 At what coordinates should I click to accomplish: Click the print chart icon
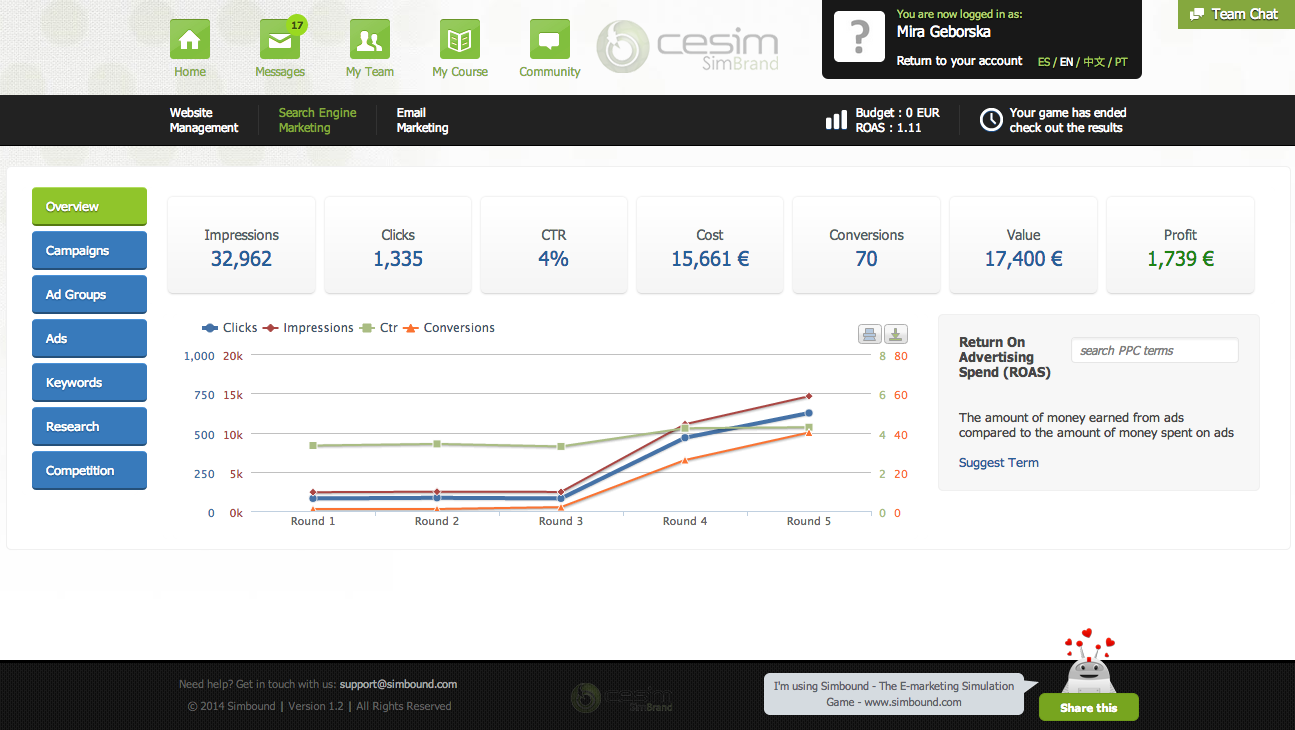pyautogui.click(x=869, y=334)
